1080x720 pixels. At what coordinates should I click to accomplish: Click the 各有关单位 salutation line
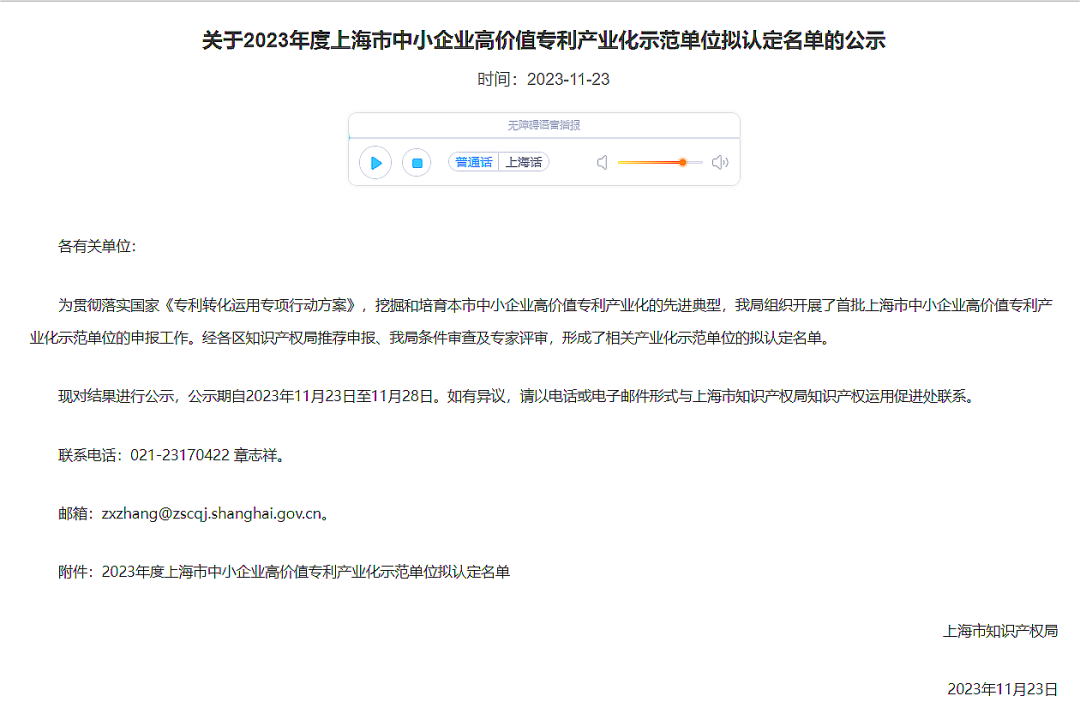tap(97, 247)
